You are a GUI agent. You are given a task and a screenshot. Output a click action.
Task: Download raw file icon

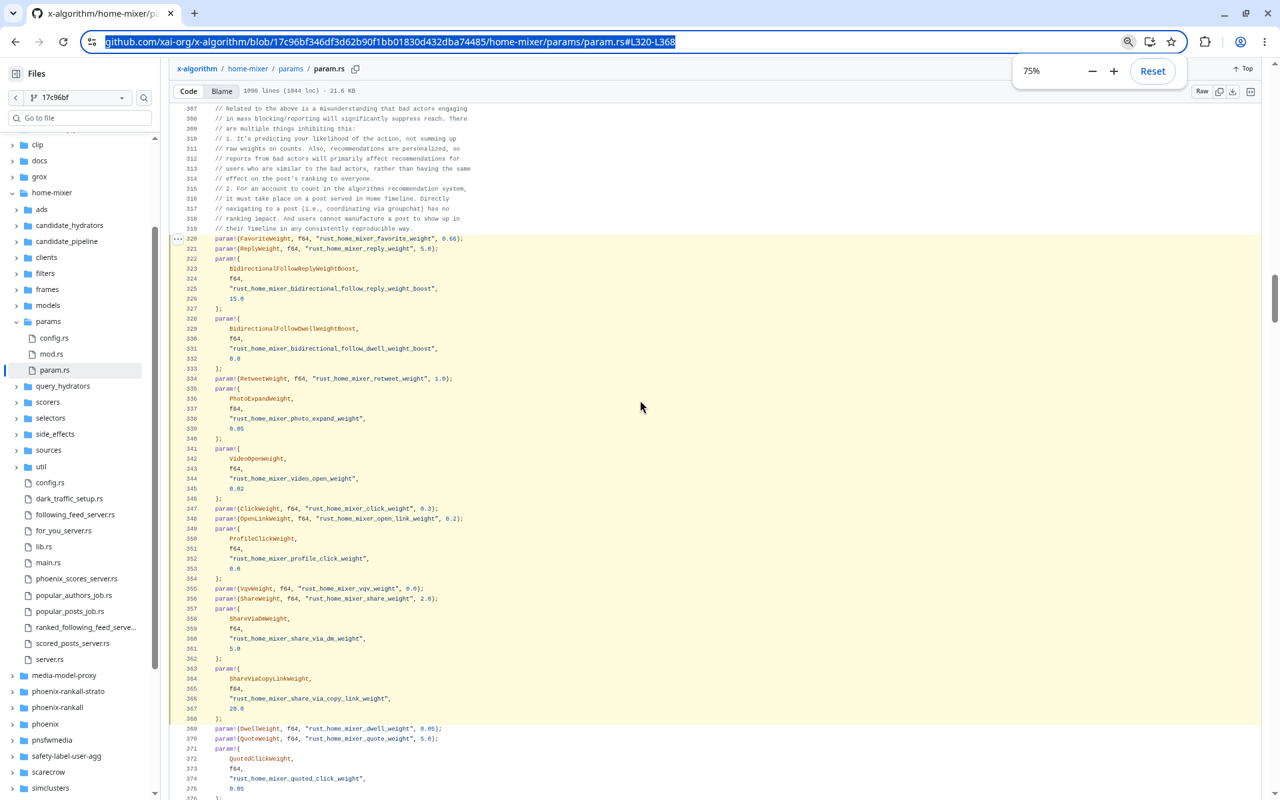1233,92
